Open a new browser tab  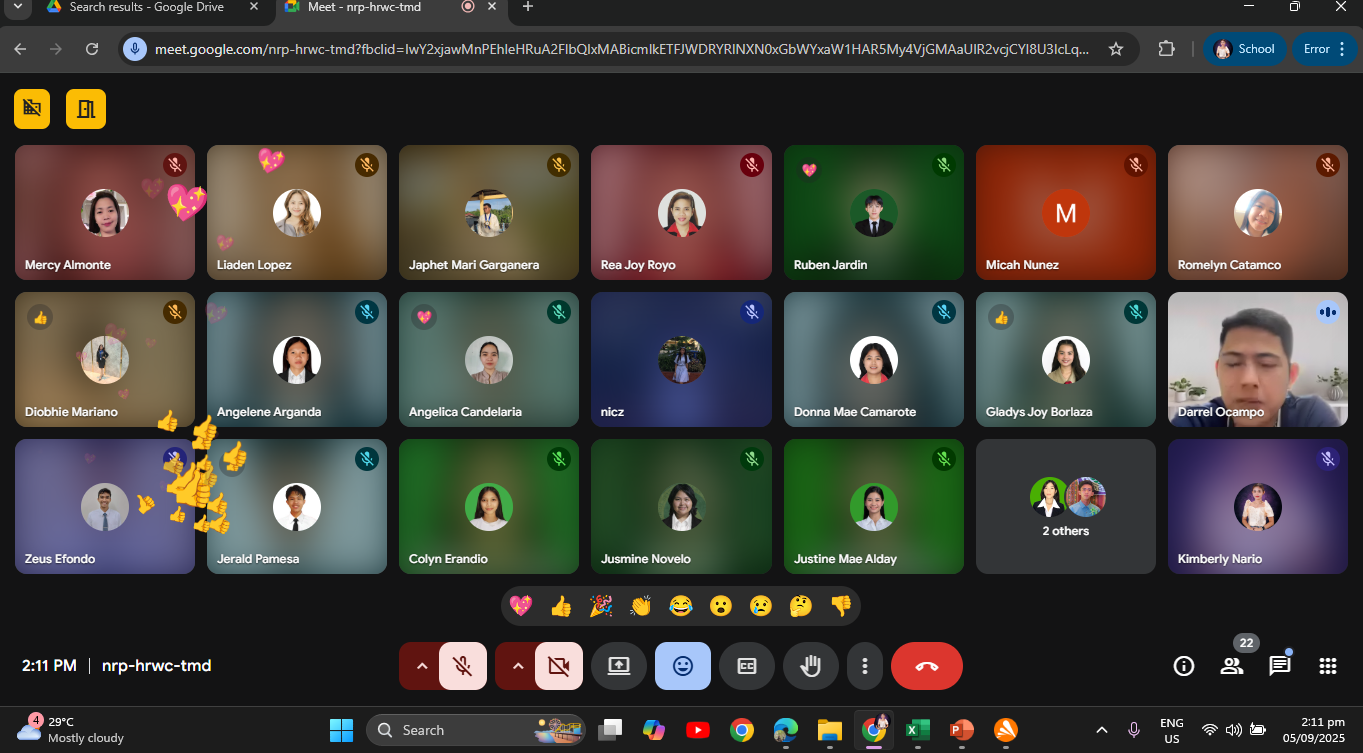point(528,7)
